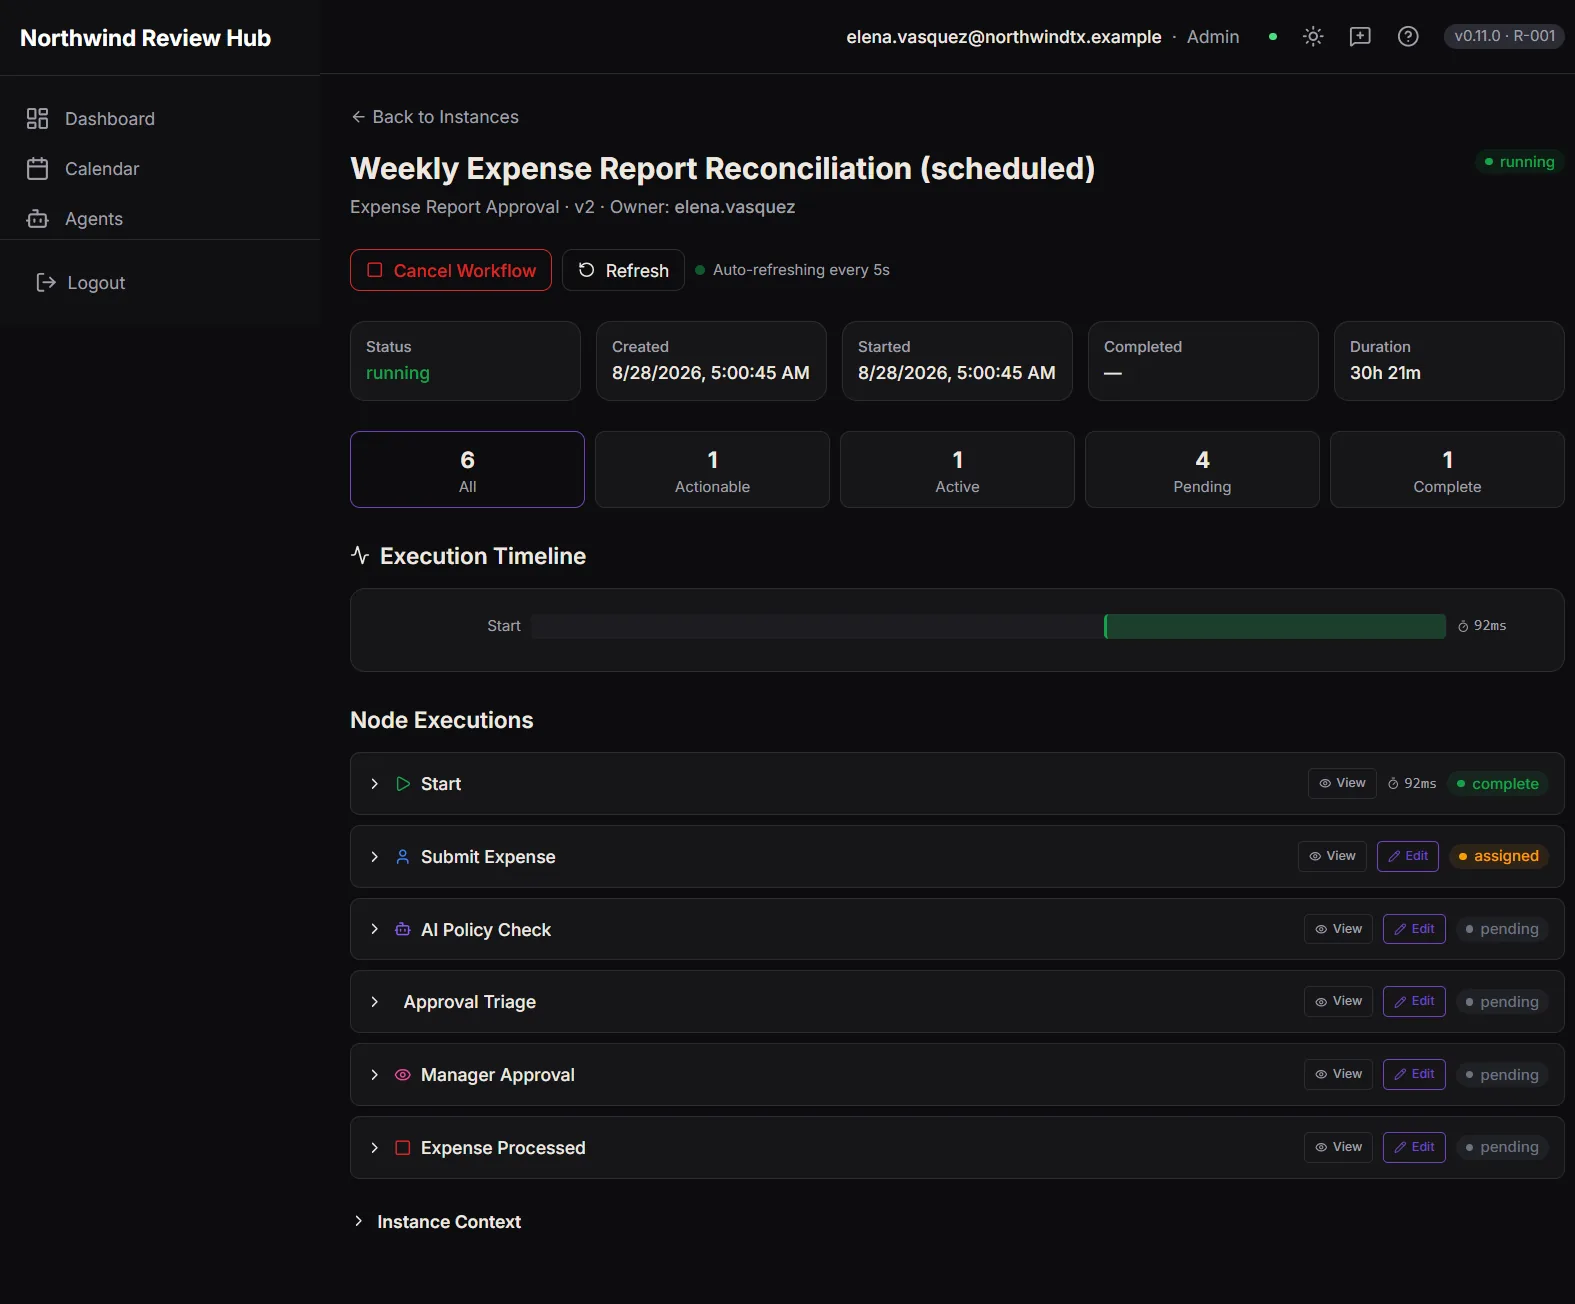View the Start node details
Screen dimensions: 1575x1304
[1342, 783]
